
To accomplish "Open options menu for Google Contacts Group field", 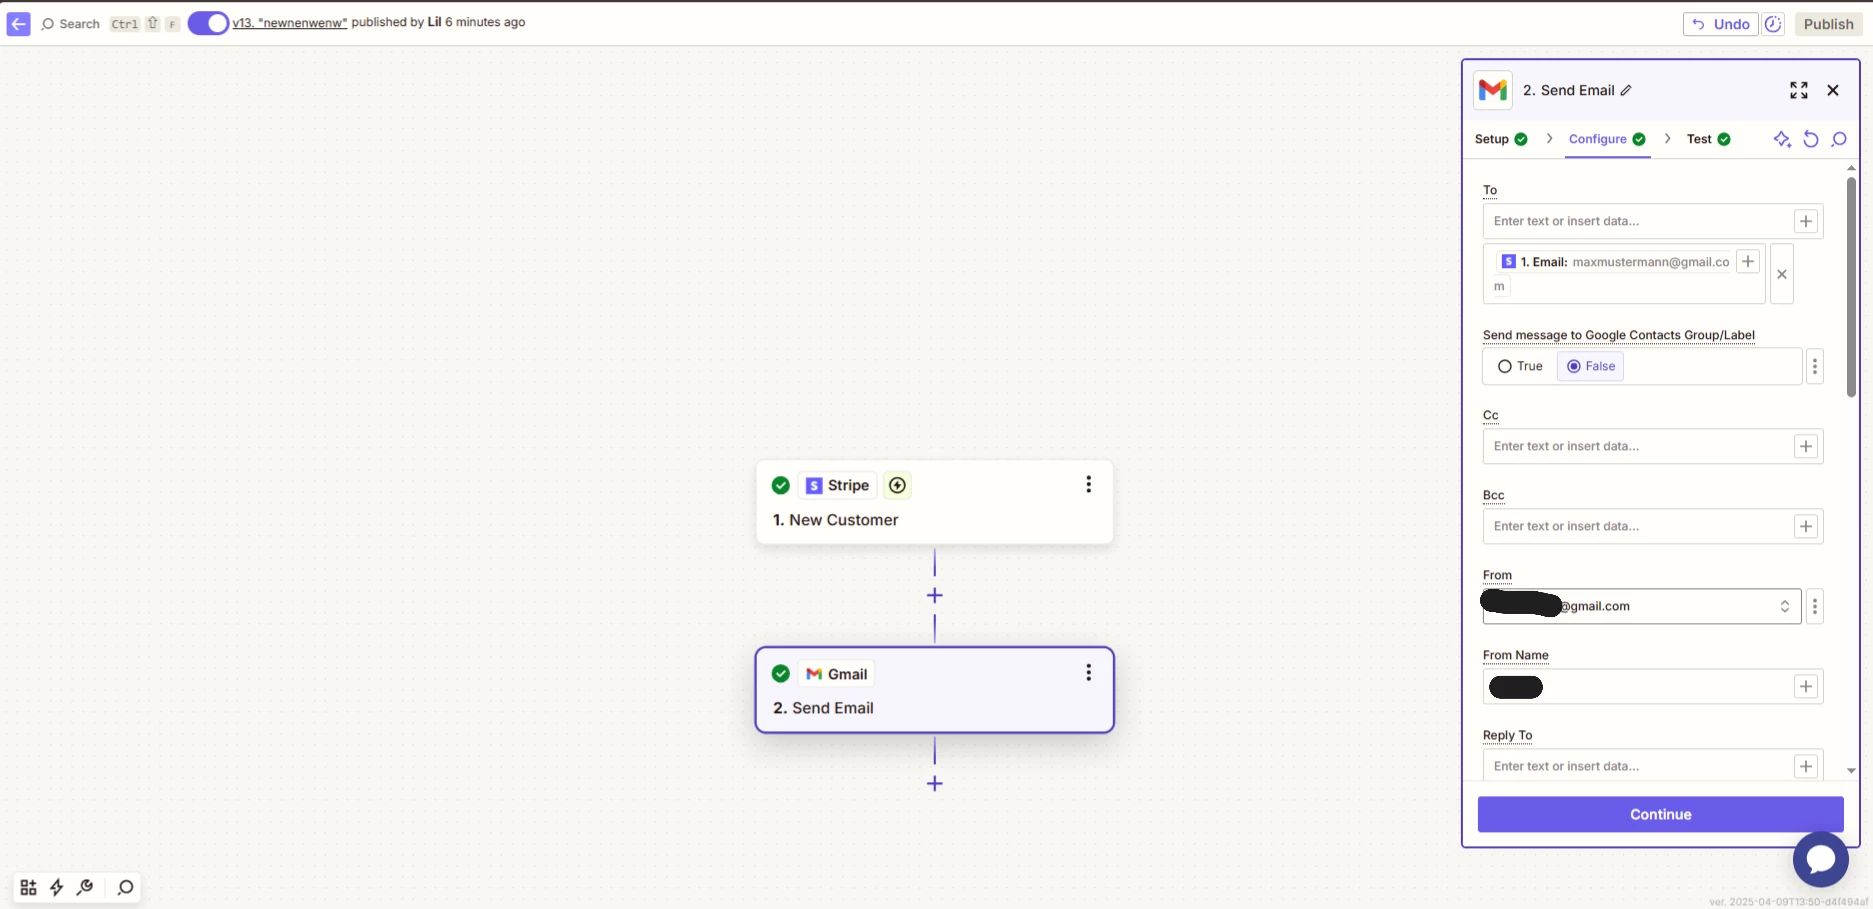I will tap(1815, 366).
